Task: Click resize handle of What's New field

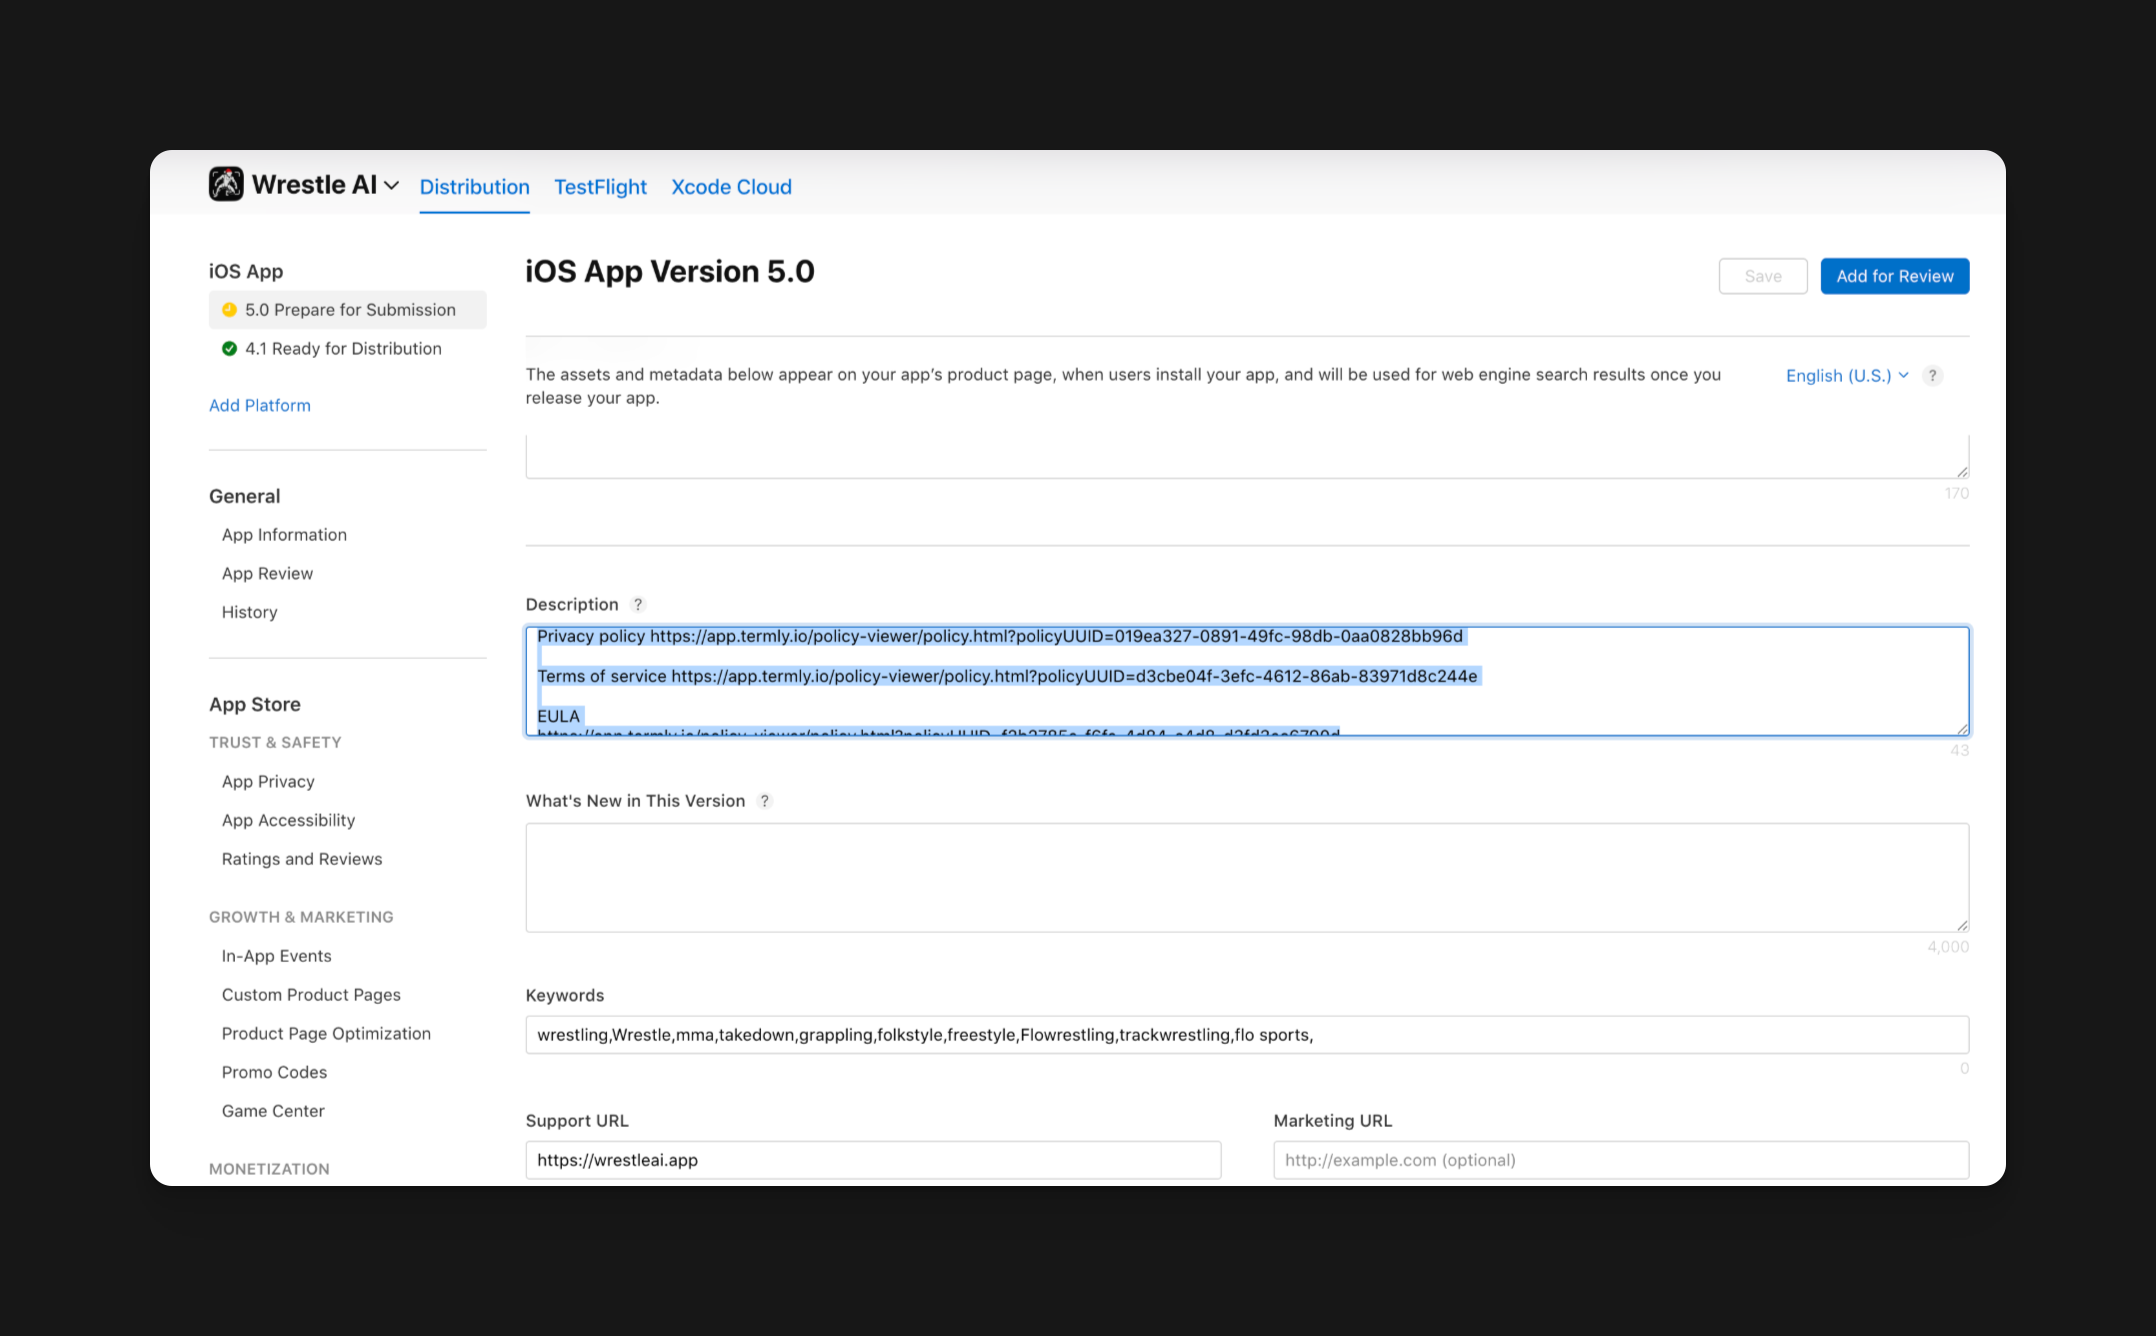Action: 1962,925
